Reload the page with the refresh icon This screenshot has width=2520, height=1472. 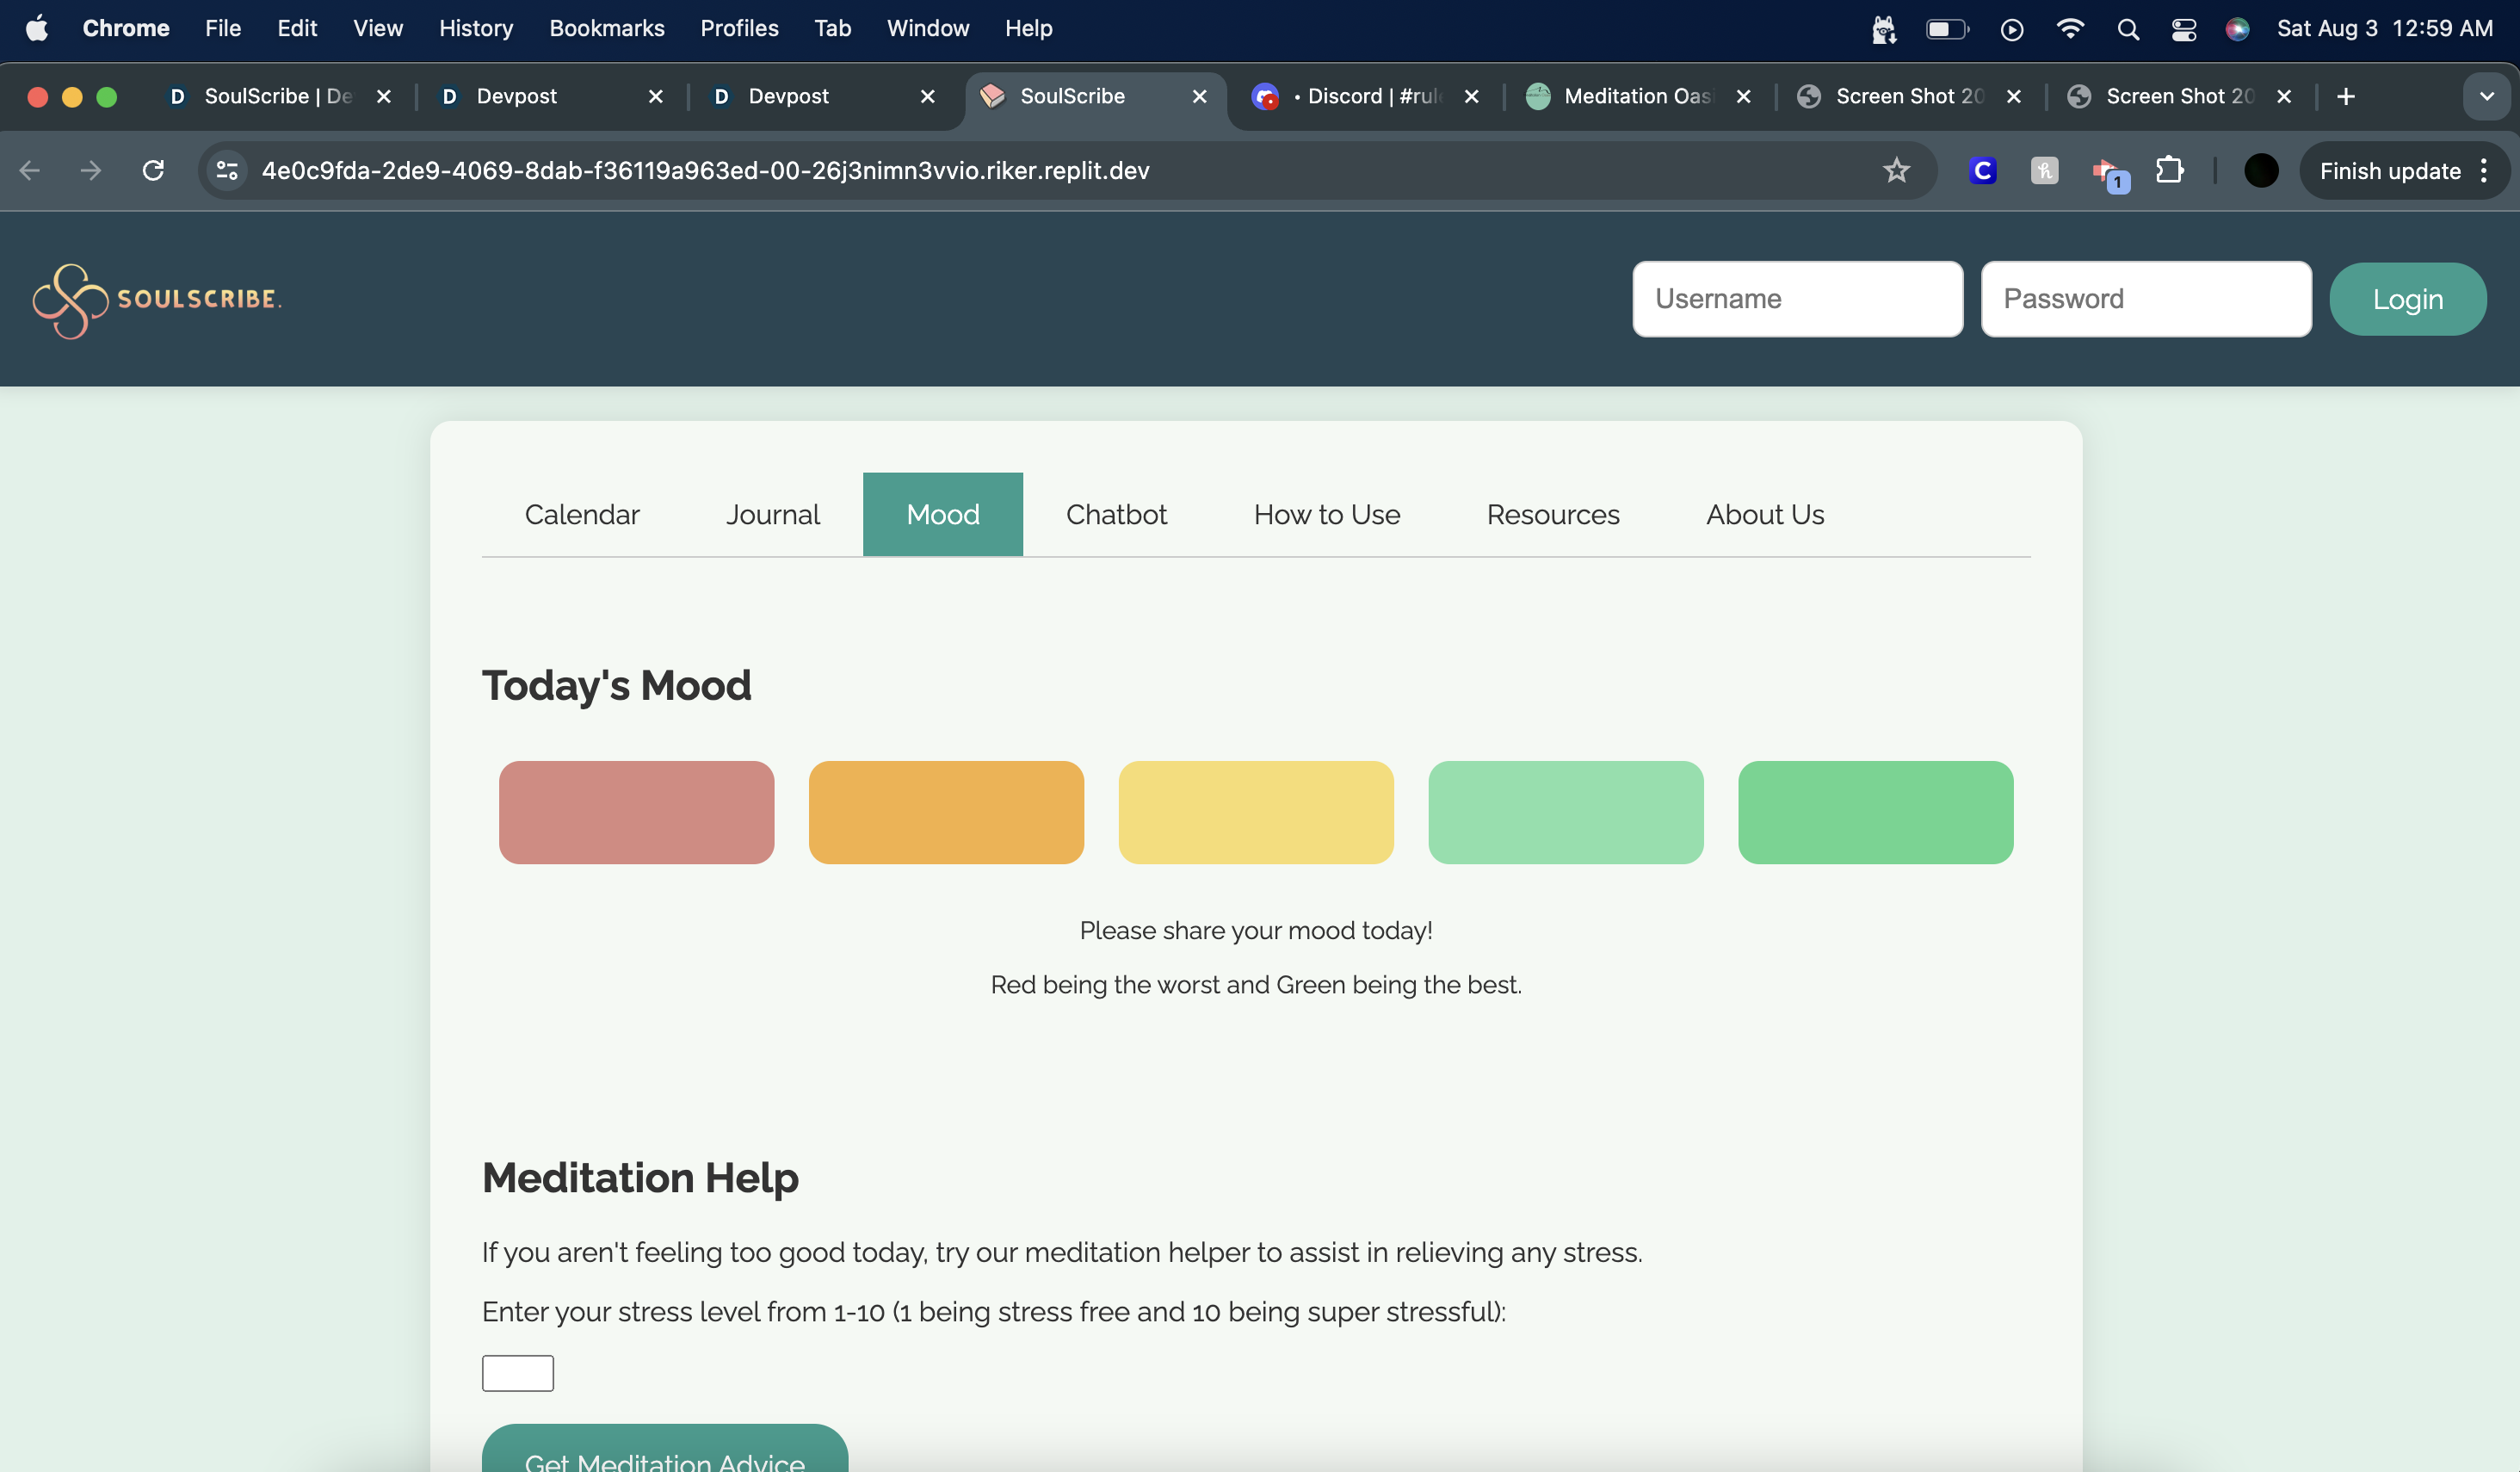153,171
